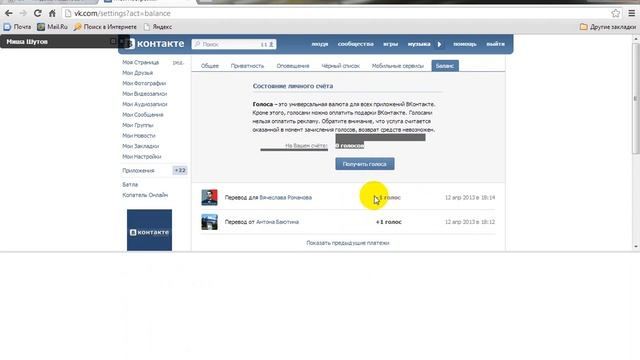
Task: Open Мои Сообщения in the sidebar
Action: [143, 115]
